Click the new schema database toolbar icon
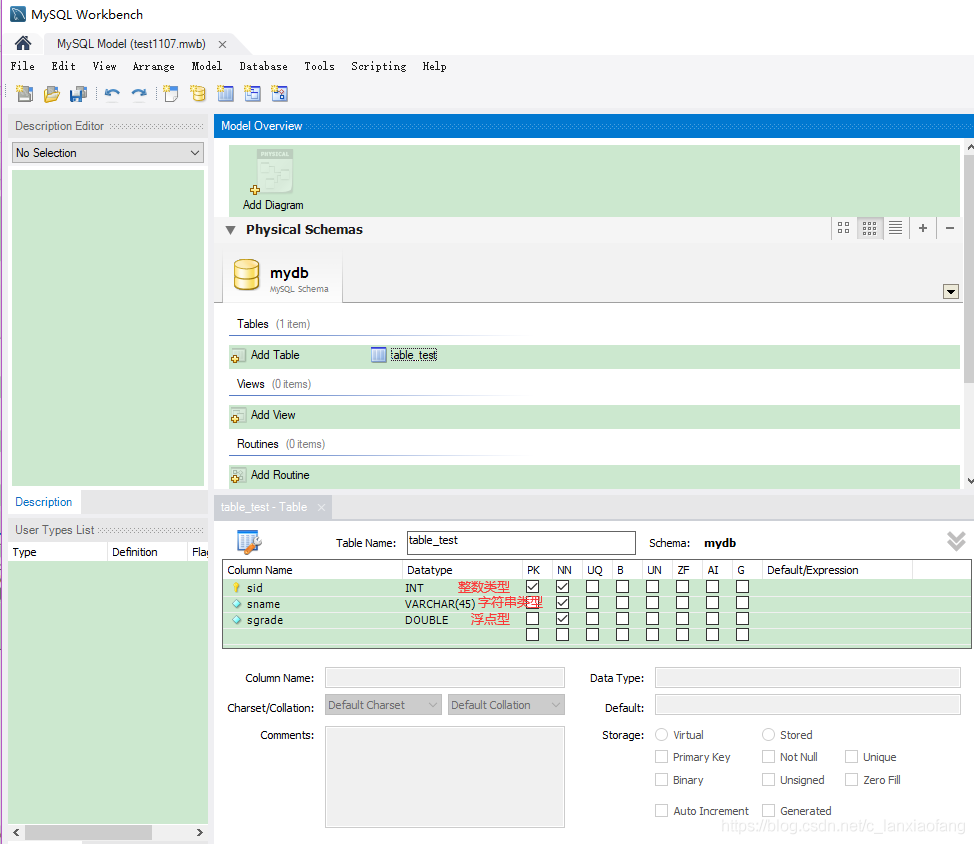This screenshot has height=844, width=974. 198,94
